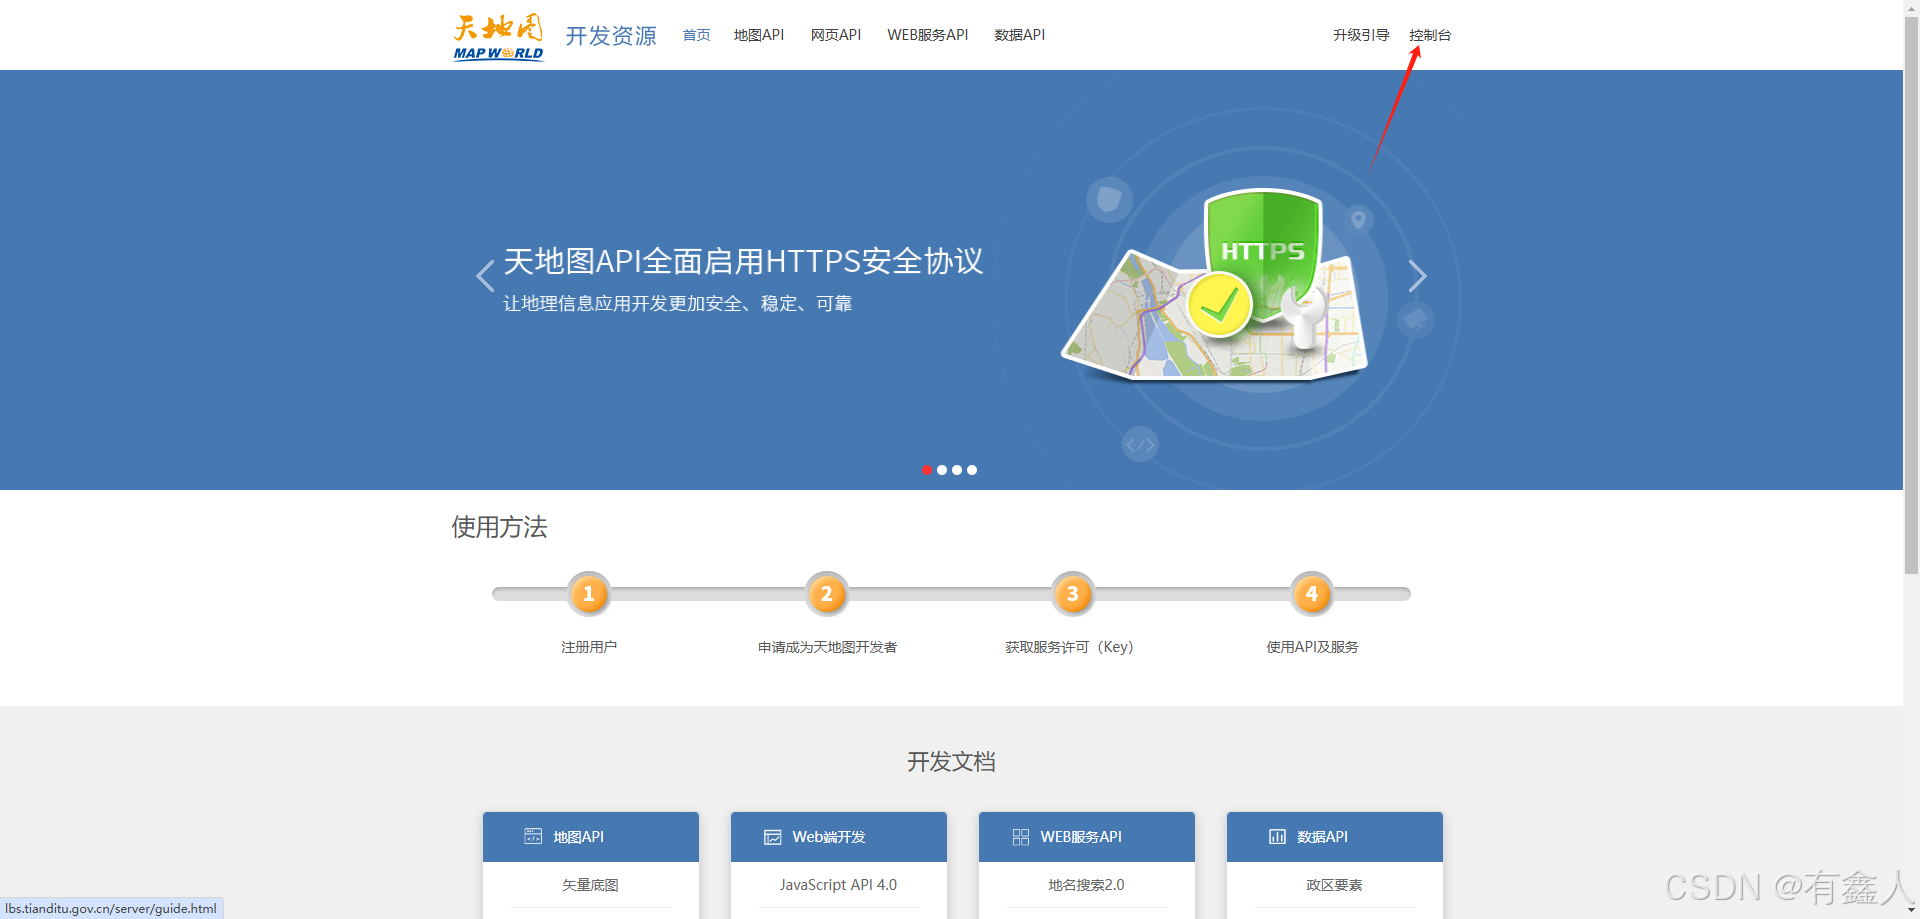Click banner headline 天地图API全面启用HTTPS安全协议
The width and height of the screenshot is (1920, 919).
pos(743,261)
